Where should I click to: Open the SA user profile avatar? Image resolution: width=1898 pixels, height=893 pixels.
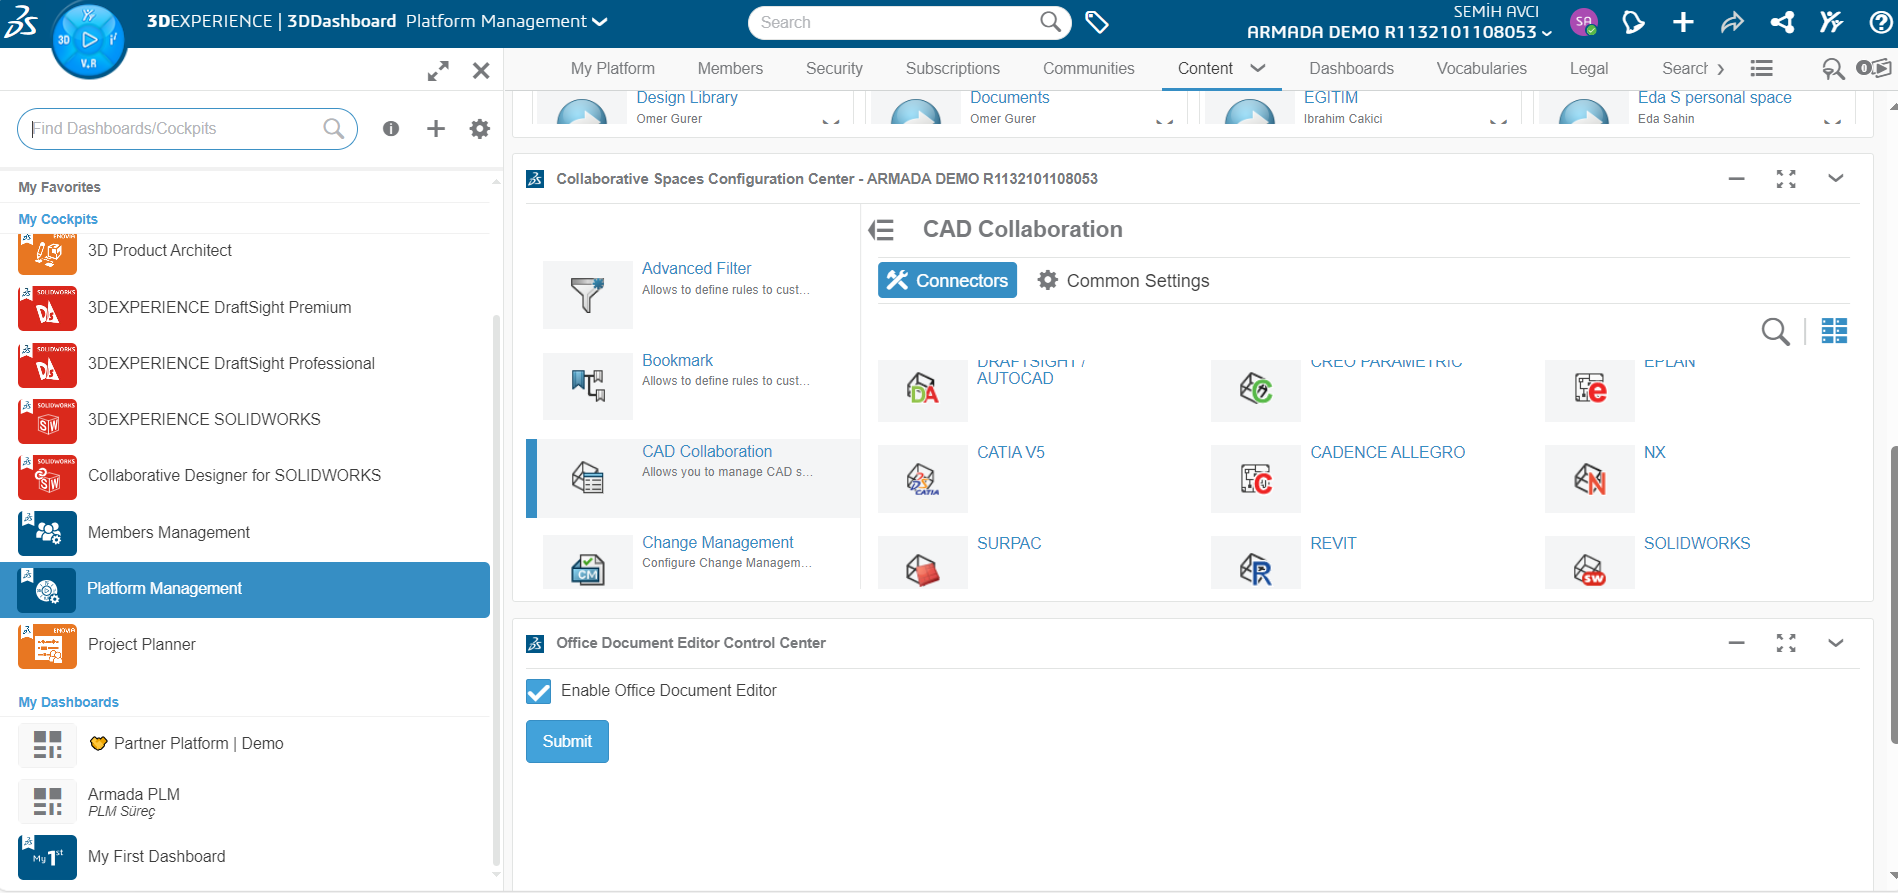pos(1583,21)
